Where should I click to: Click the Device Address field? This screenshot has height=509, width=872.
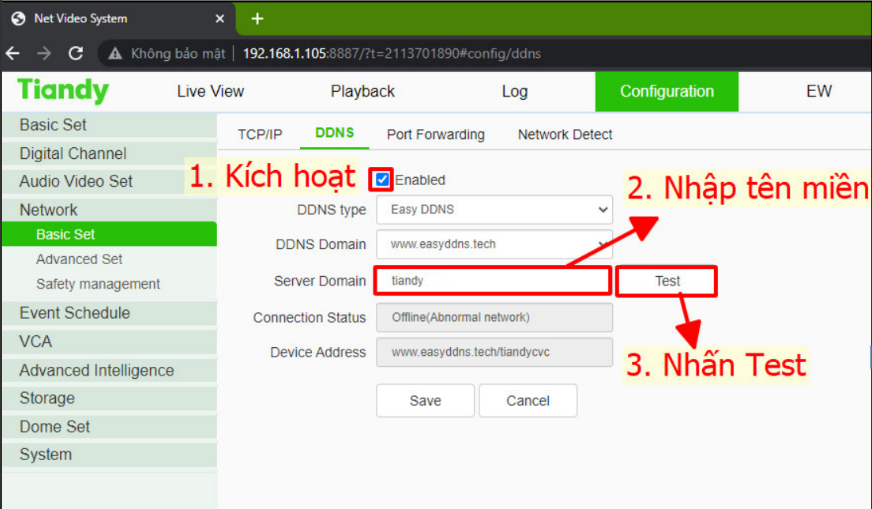coord(494,352)
